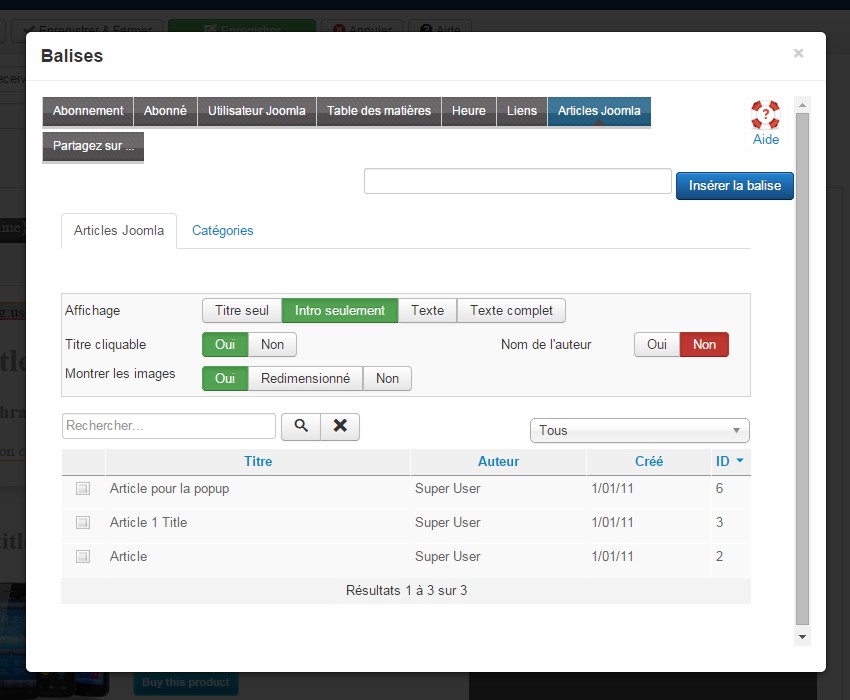The image size is (850, 700).
Task: Select the Articles Joomla sub-tab
Action: [119, 231]
